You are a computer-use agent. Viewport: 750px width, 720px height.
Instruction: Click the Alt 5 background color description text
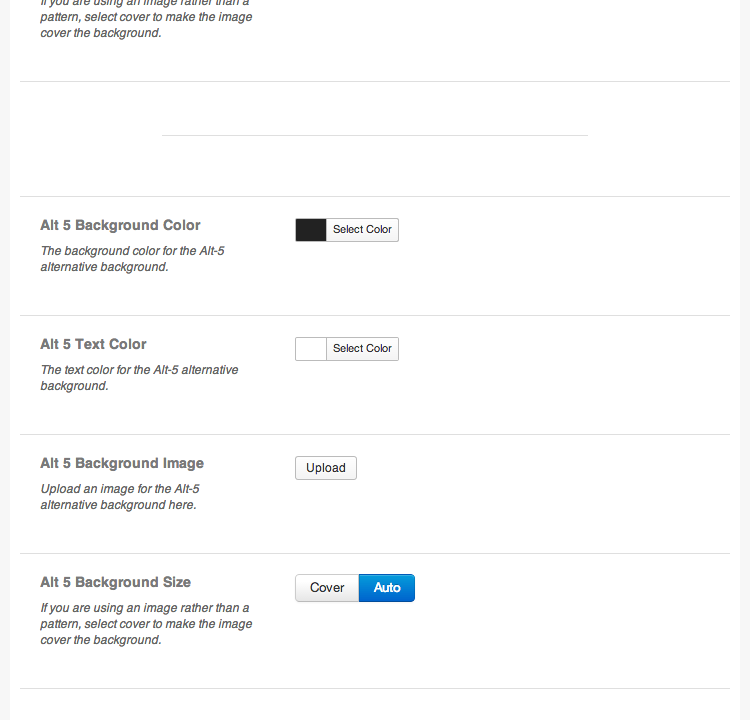pos(132,259)
